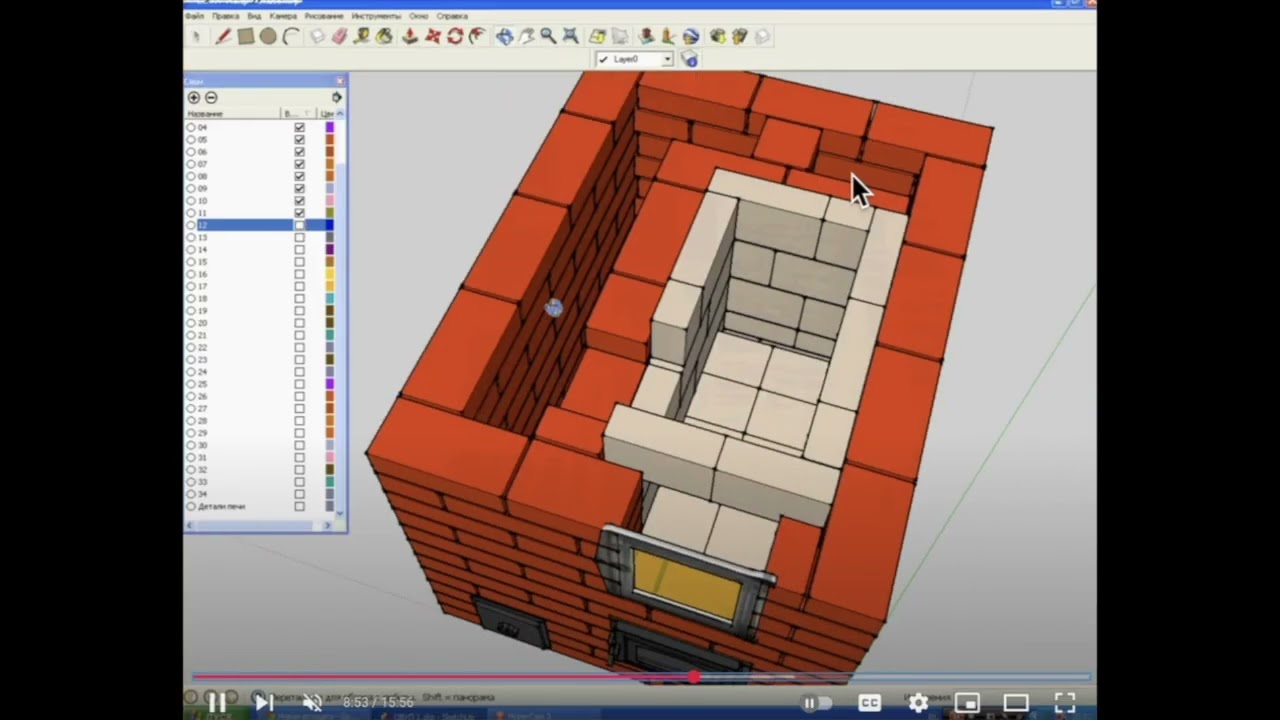1280x720 pixels.
Task: Select the Line pencil tool
Action: click(x=223, y=36)
